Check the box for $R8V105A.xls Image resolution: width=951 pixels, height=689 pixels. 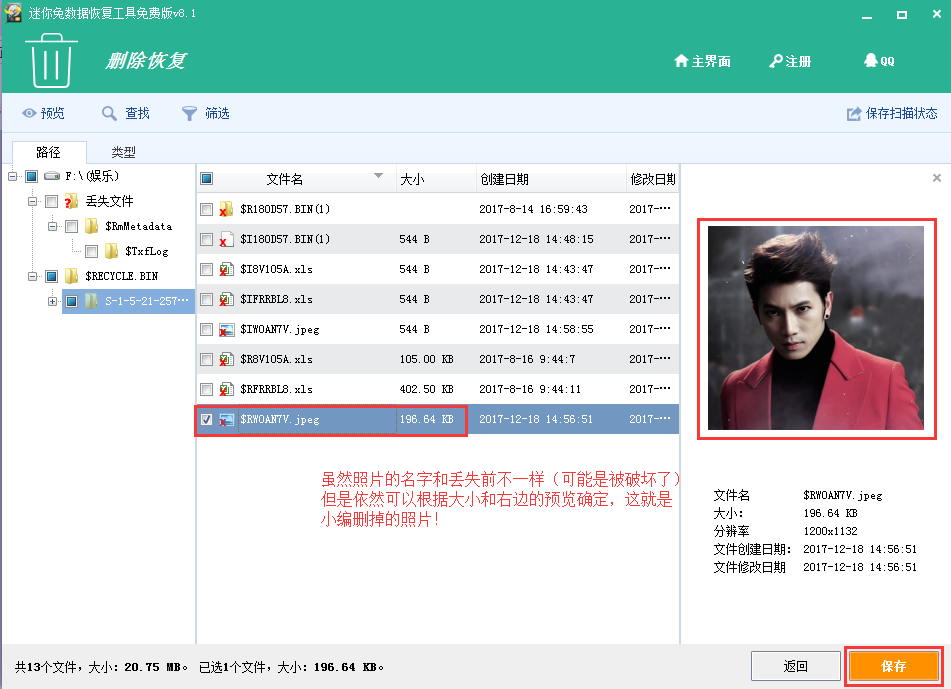point(206,359)
